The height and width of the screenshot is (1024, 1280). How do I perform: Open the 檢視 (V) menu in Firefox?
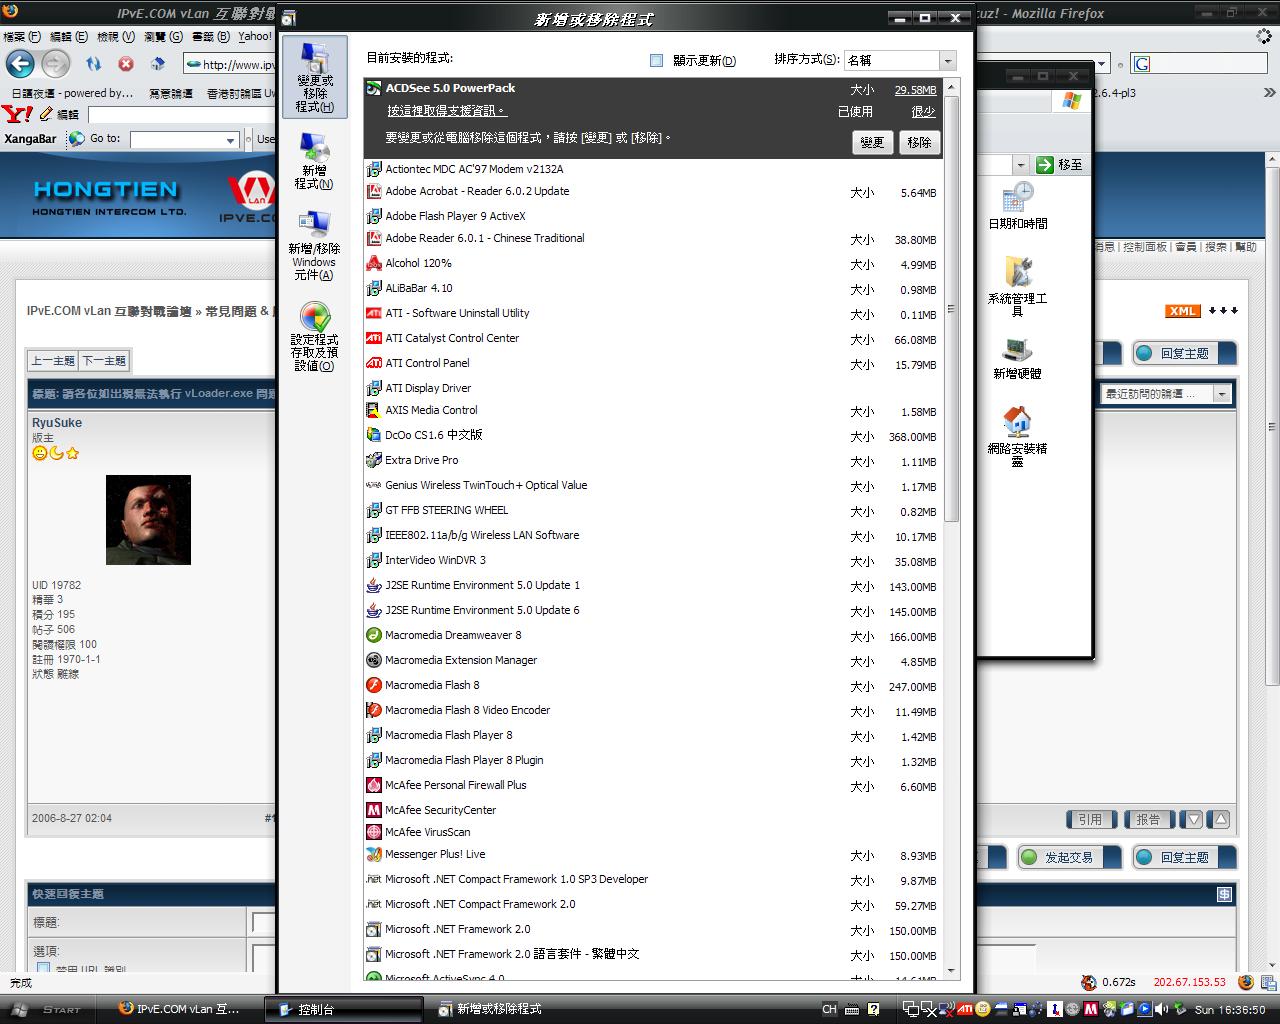[x=116, y=36]
